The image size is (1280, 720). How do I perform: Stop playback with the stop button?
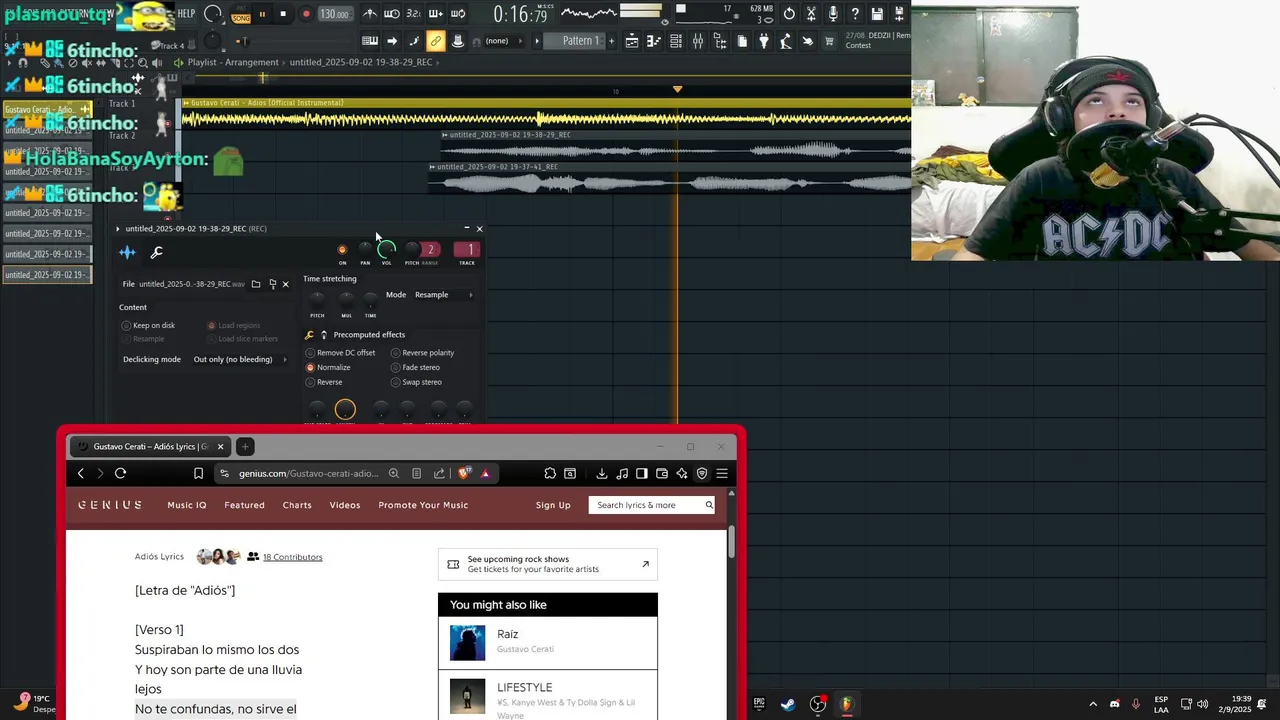pyautogui.click(x=283, y=14)
